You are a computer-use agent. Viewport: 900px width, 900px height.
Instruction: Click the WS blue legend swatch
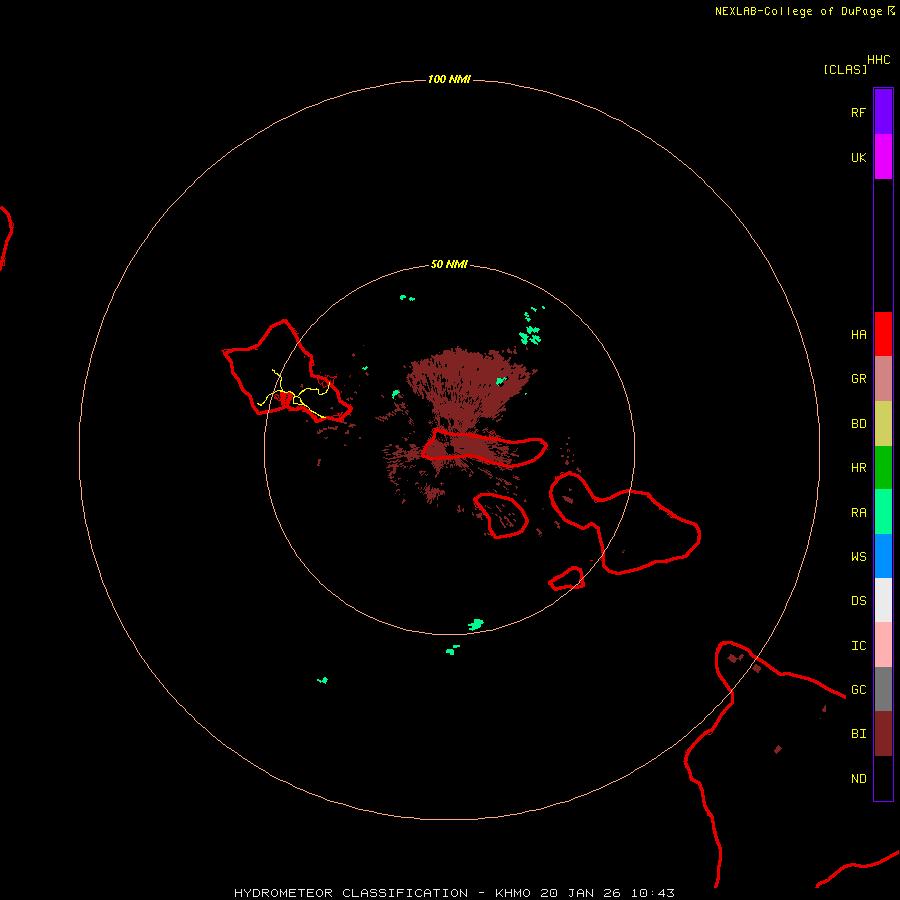tap(883, 556)
